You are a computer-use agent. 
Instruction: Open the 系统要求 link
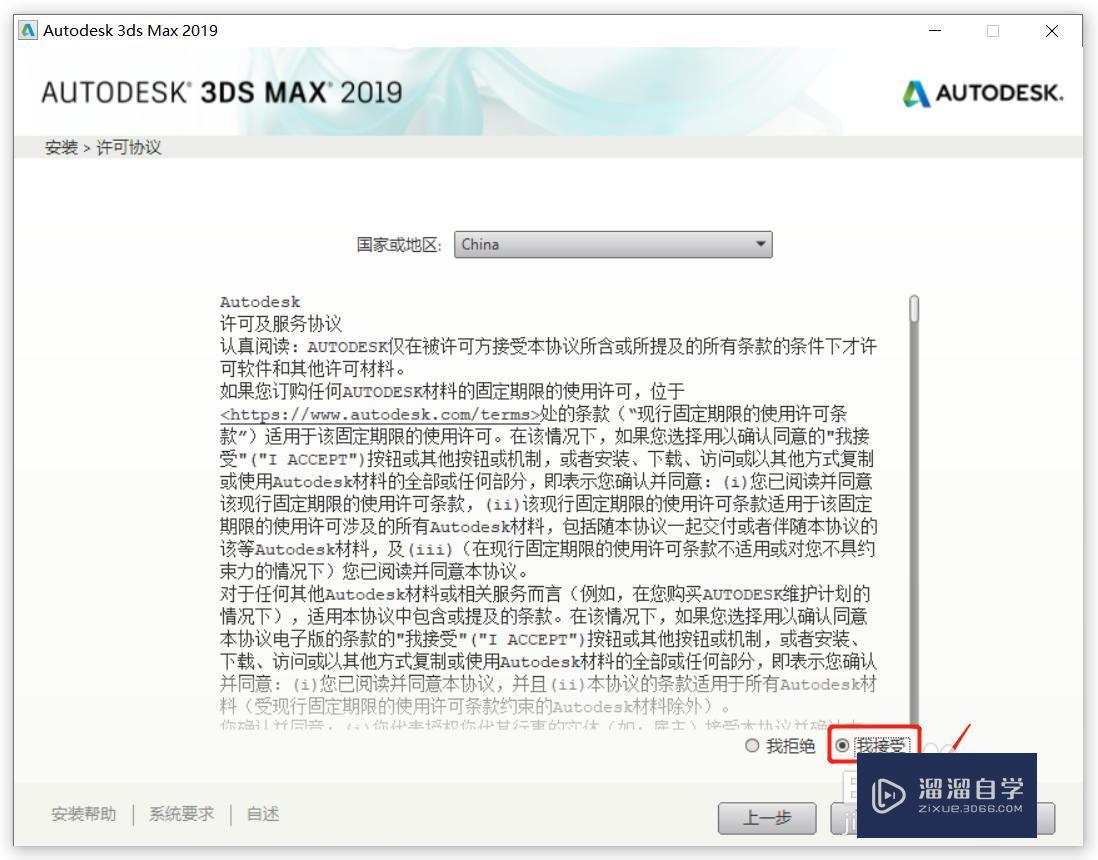coord(181,814)
